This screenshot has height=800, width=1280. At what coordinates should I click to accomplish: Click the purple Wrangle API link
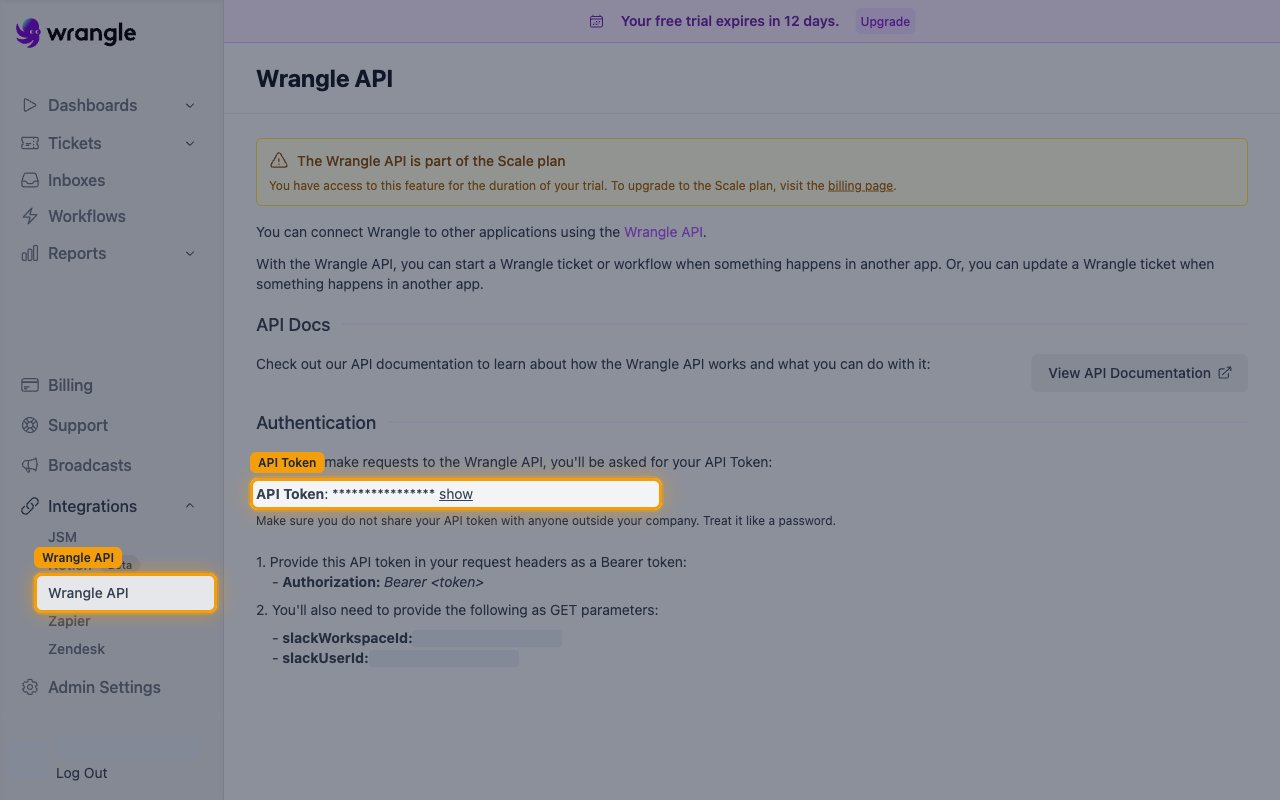664,232
